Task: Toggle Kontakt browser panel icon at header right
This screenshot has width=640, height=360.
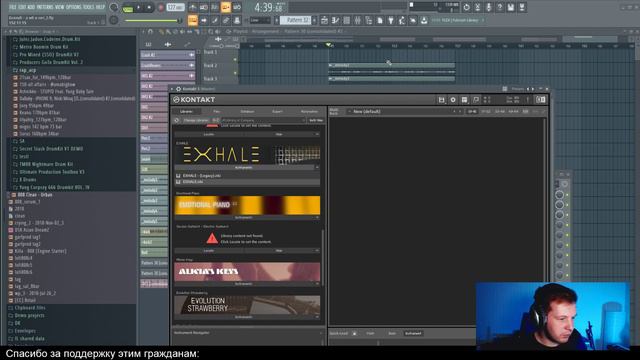Action: pyautogui.click(x=540, y=100)
